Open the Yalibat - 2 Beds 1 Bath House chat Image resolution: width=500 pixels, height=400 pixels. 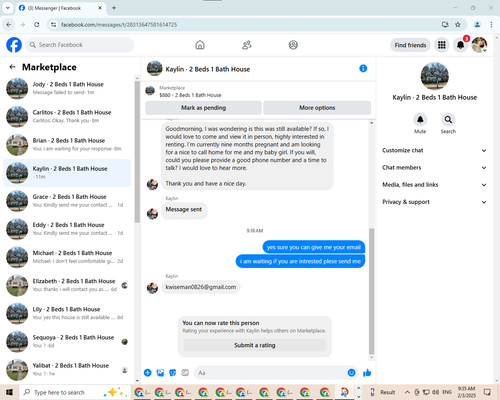[x=67, y=370]
